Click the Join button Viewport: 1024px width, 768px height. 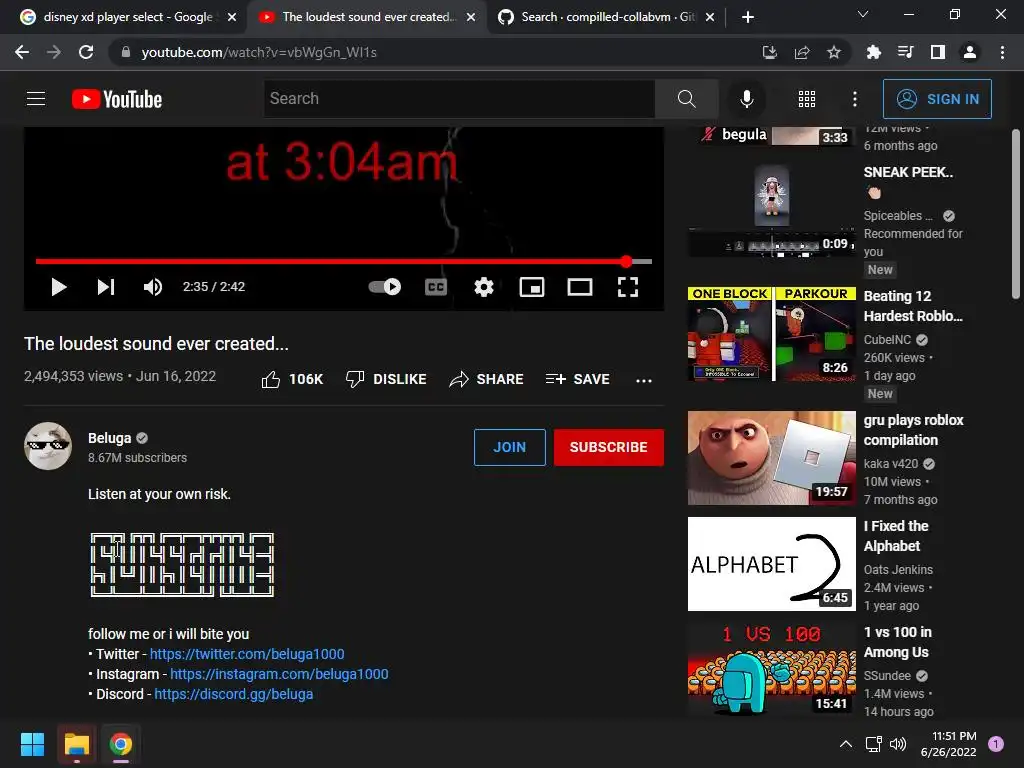click(509, 447)
